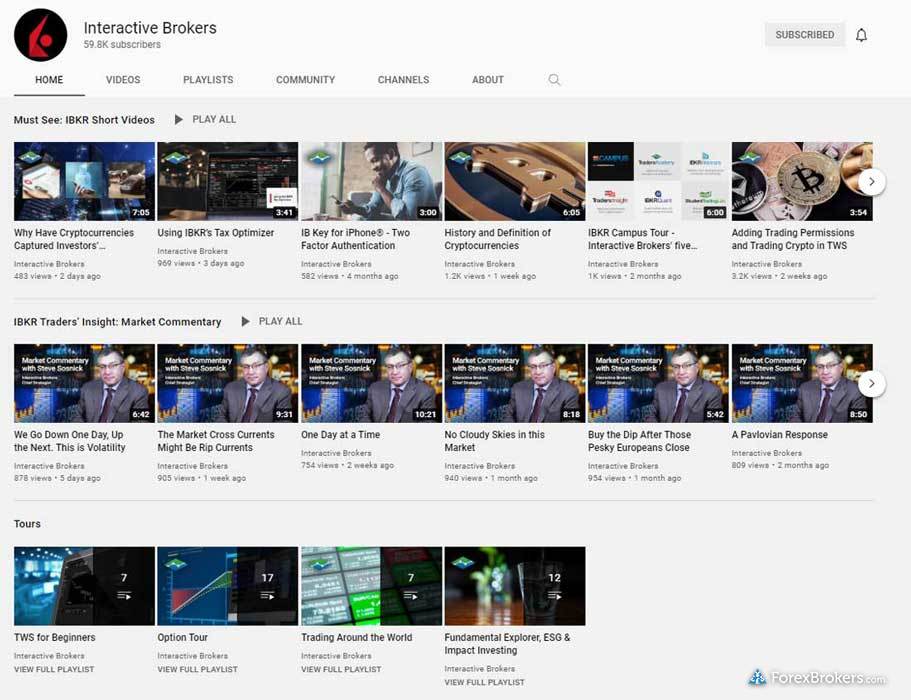The height and width of the screenshot is (700, 911).
Task: Click 'IBKR Campus Tour' video title
Action: pos(643,239)
